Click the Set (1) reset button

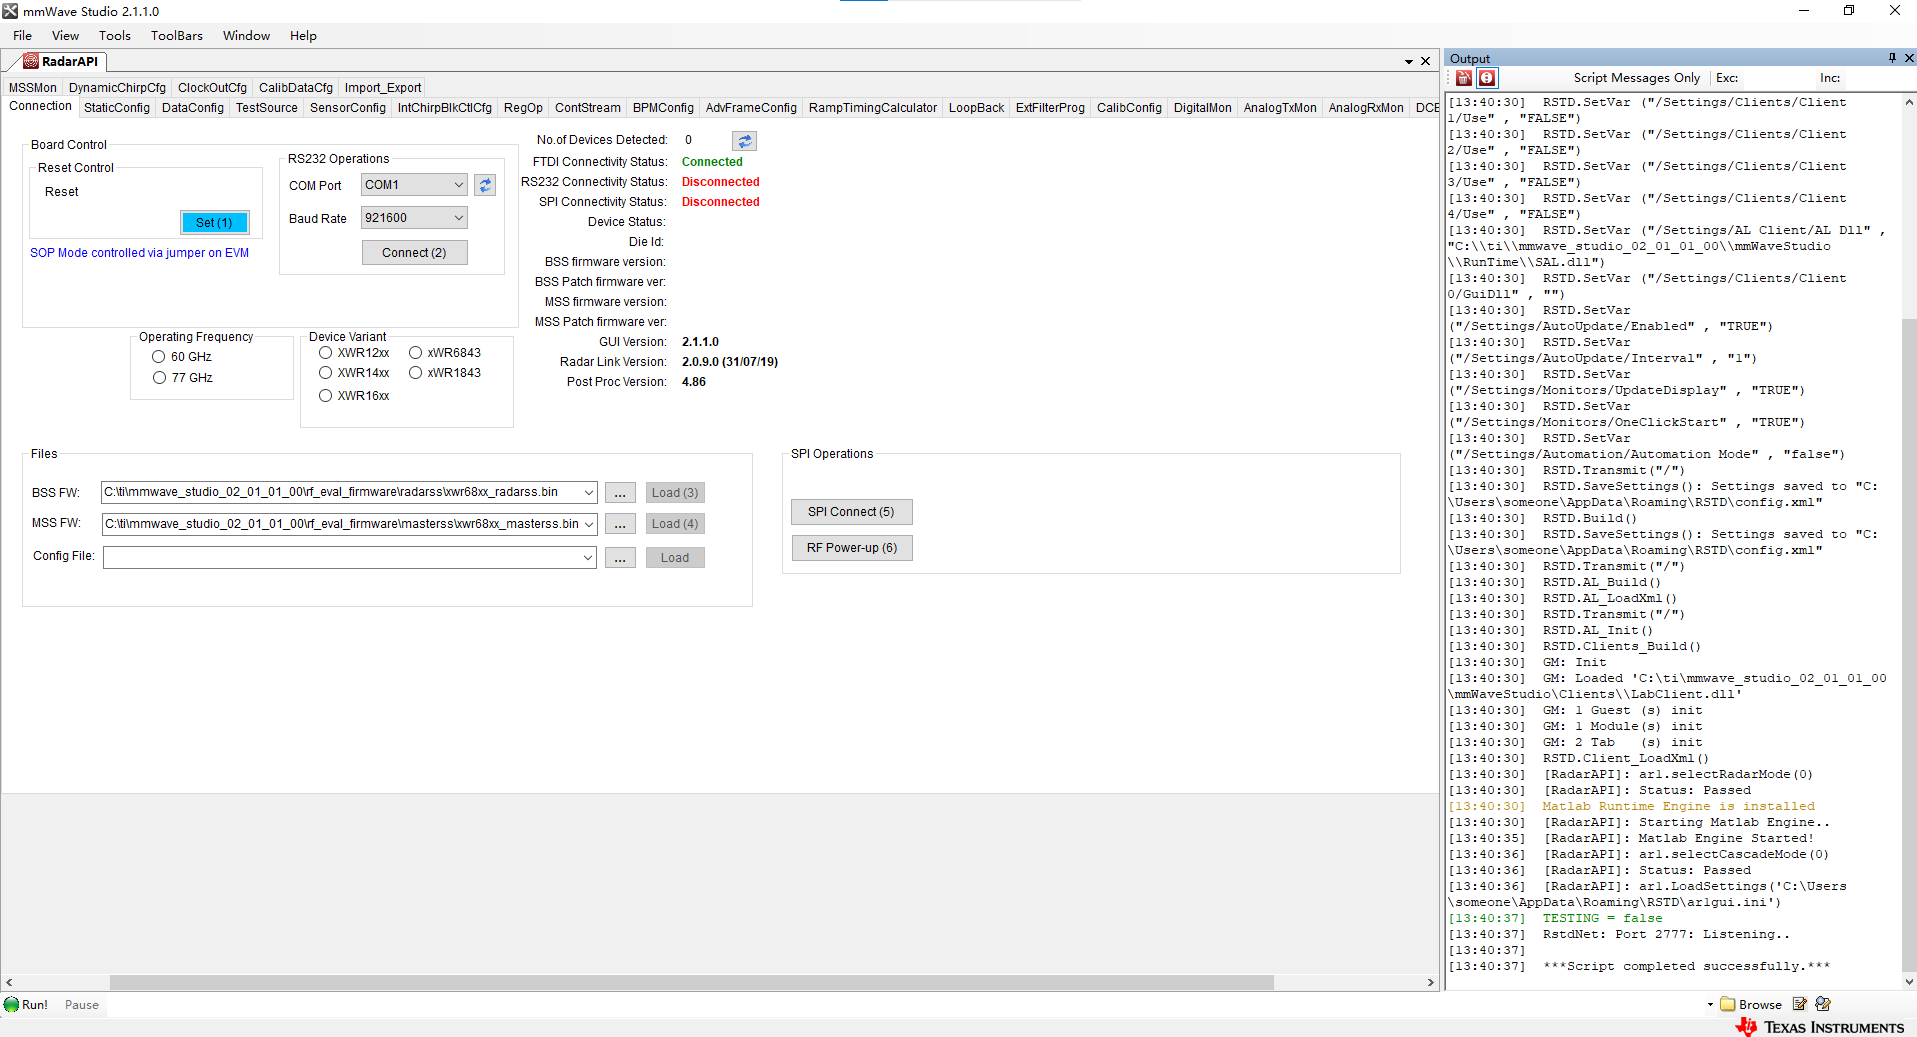point(214,222)
